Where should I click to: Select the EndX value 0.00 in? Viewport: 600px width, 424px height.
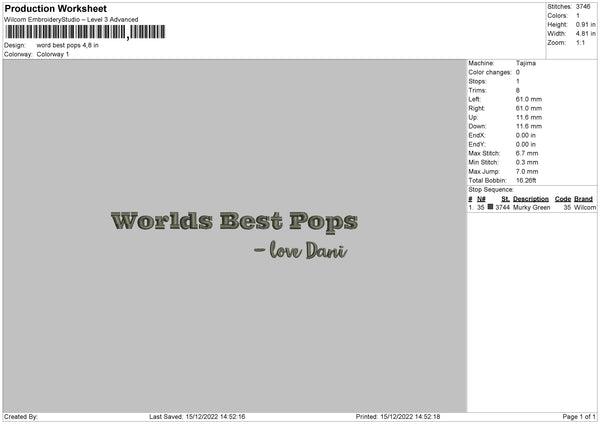pyautogui.click(x=526, y=135)
